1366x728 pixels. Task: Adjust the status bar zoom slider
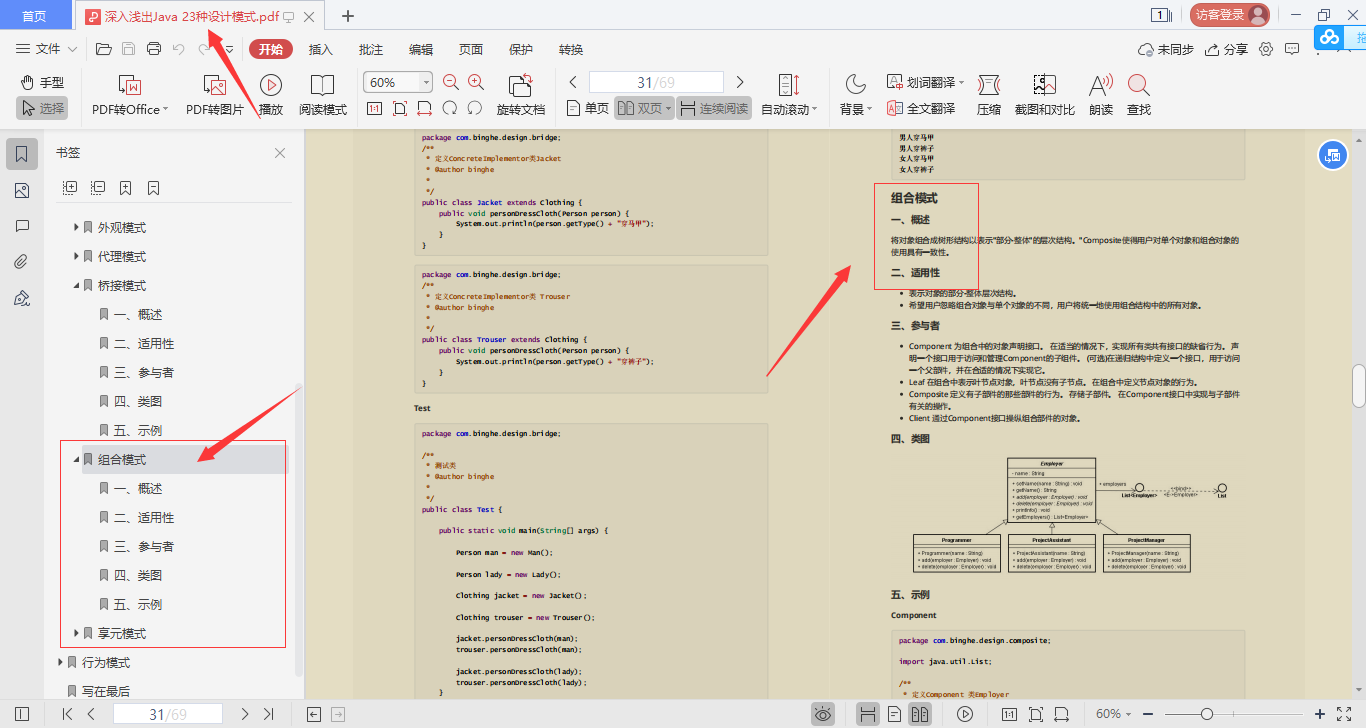(1207, 714)
